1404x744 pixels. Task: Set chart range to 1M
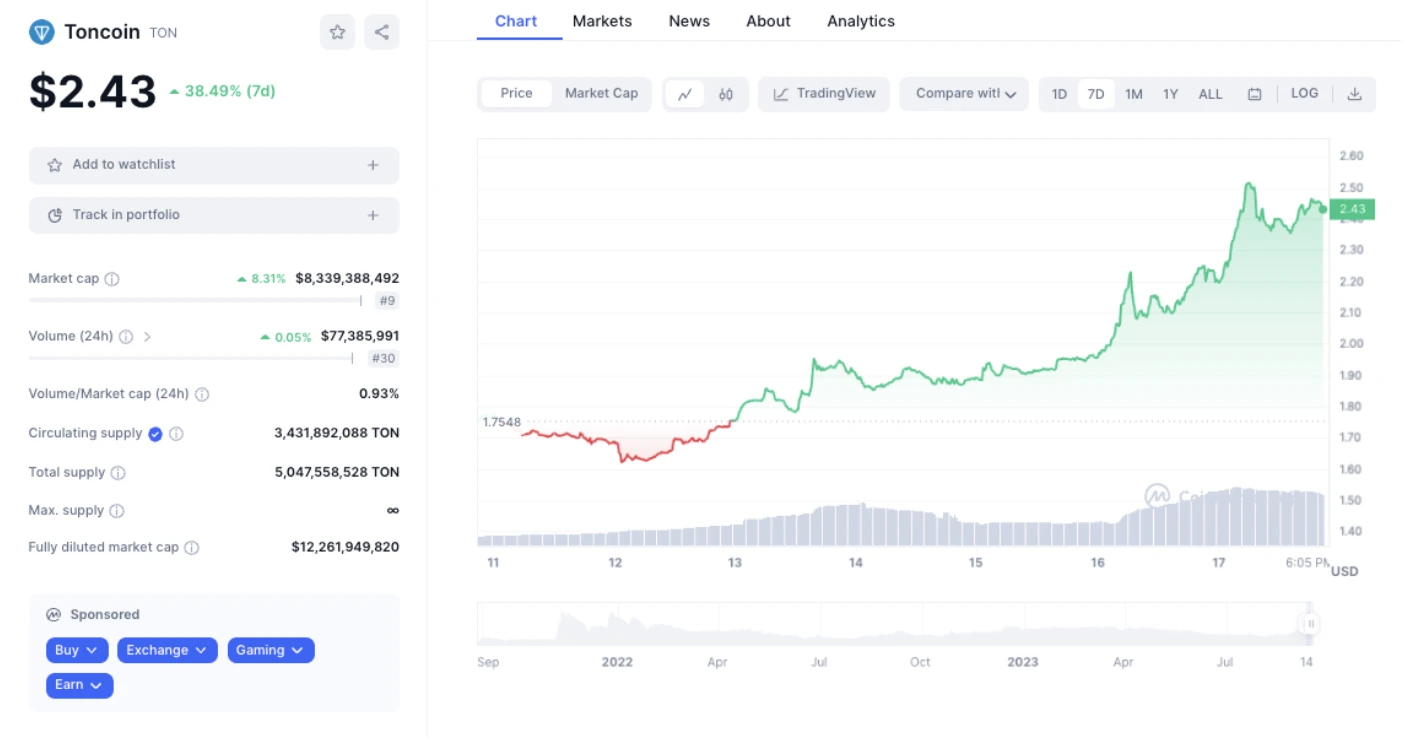coord(1133,94)
